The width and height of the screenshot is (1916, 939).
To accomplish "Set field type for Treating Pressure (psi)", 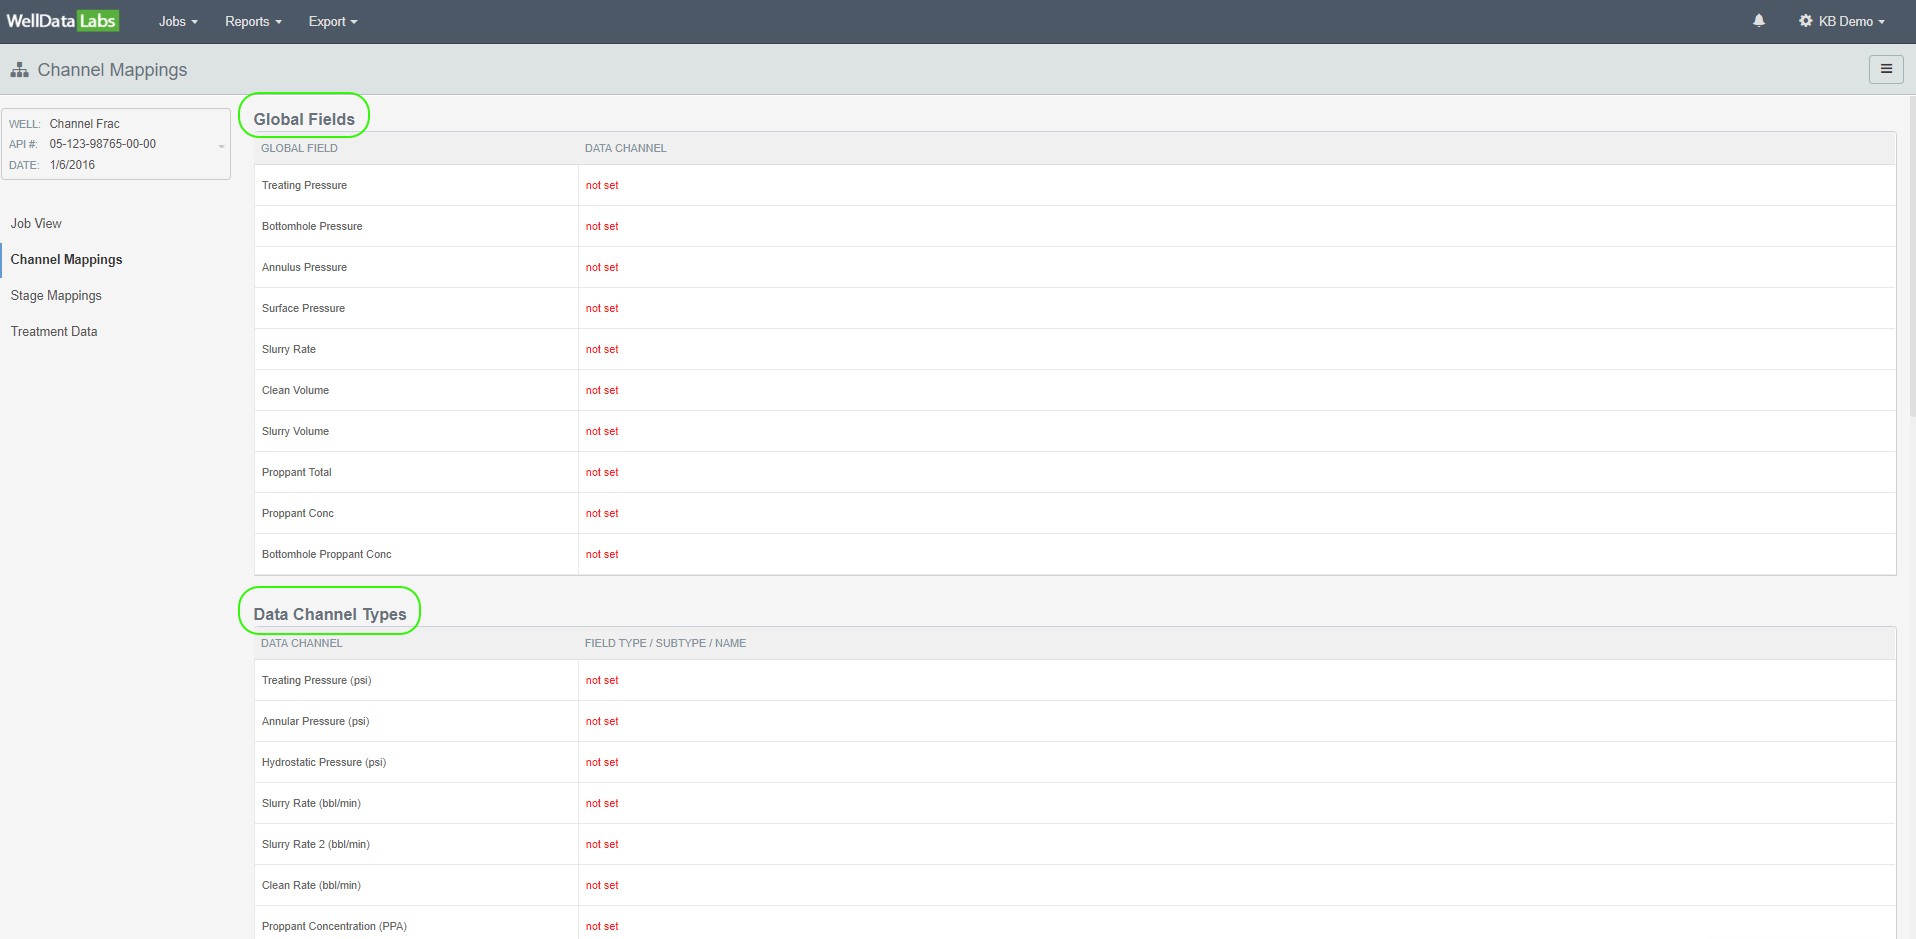I will click(x=602, y=680).
